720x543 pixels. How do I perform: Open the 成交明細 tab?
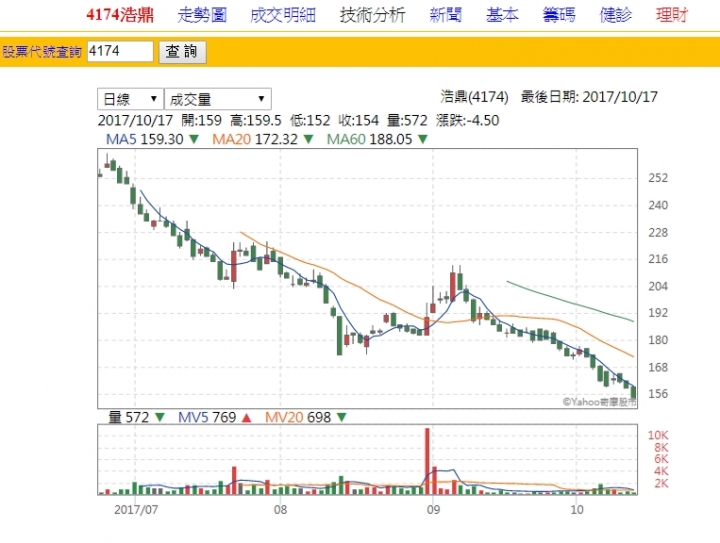pyautogui.click(x=283, y=15)
